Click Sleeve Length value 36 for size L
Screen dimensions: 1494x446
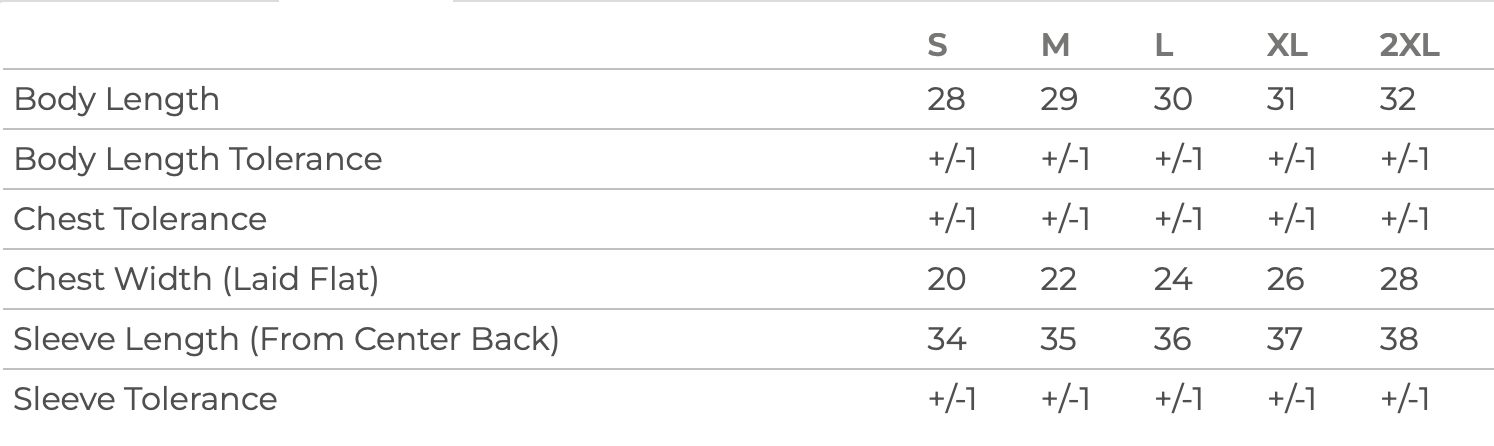(1172, 339)
